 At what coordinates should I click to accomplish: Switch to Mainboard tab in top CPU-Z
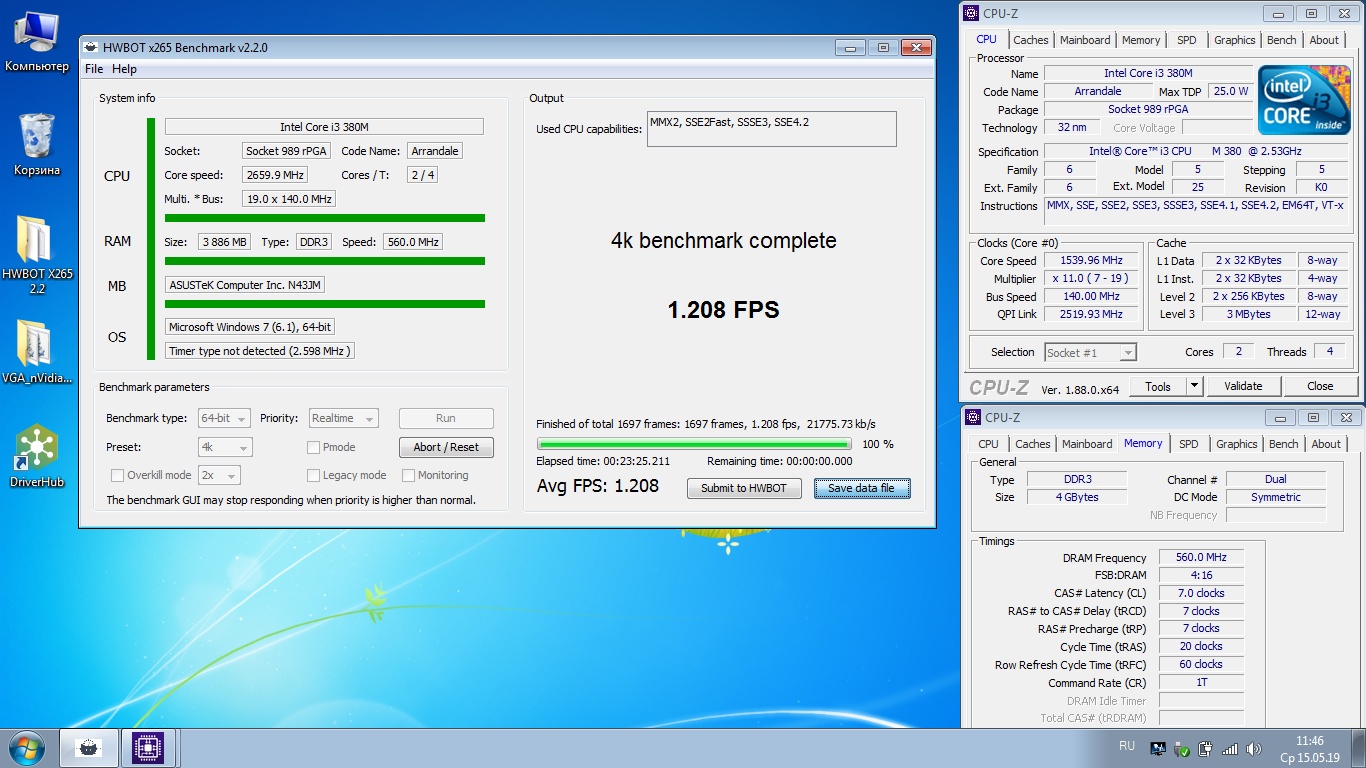1085,40
